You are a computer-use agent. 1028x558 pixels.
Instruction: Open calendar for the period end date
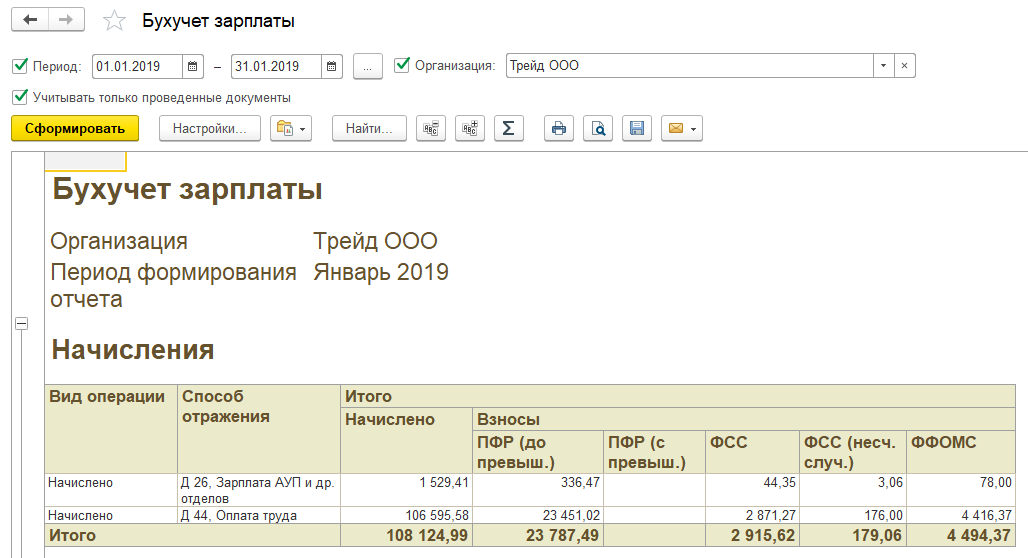333,67
